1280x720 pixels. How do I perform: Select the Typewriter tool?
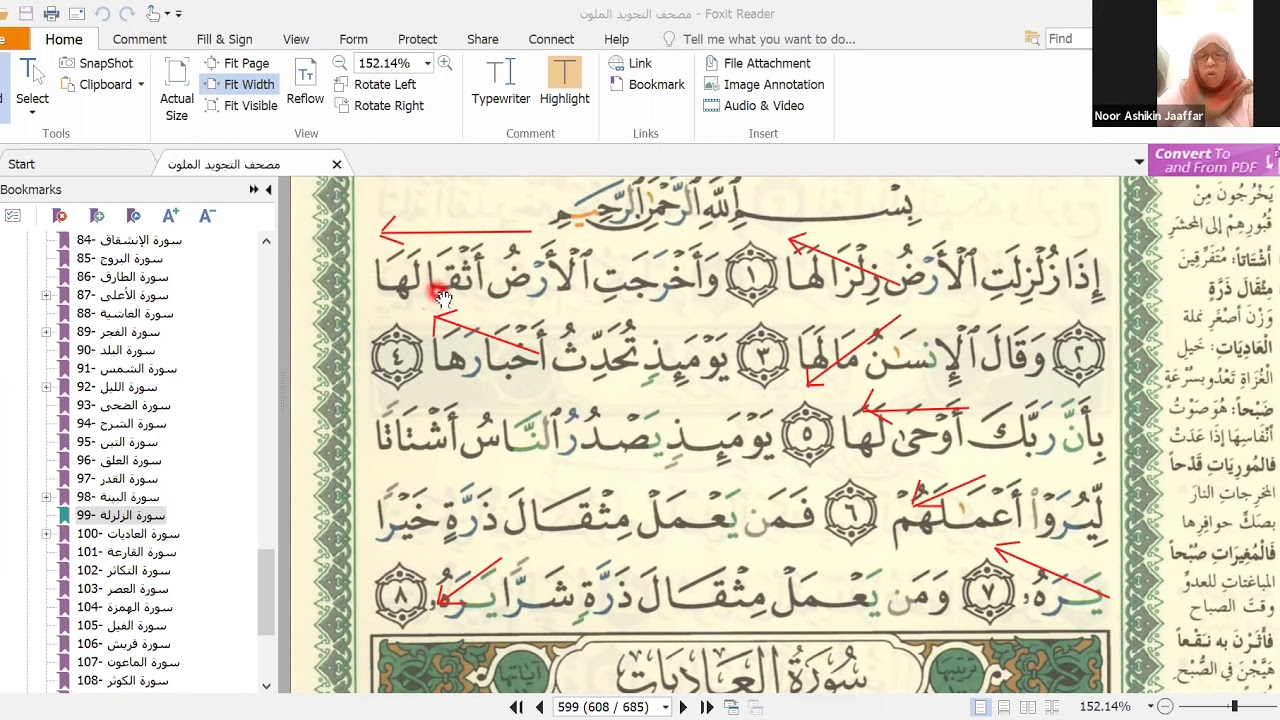(x=501, y=82)
